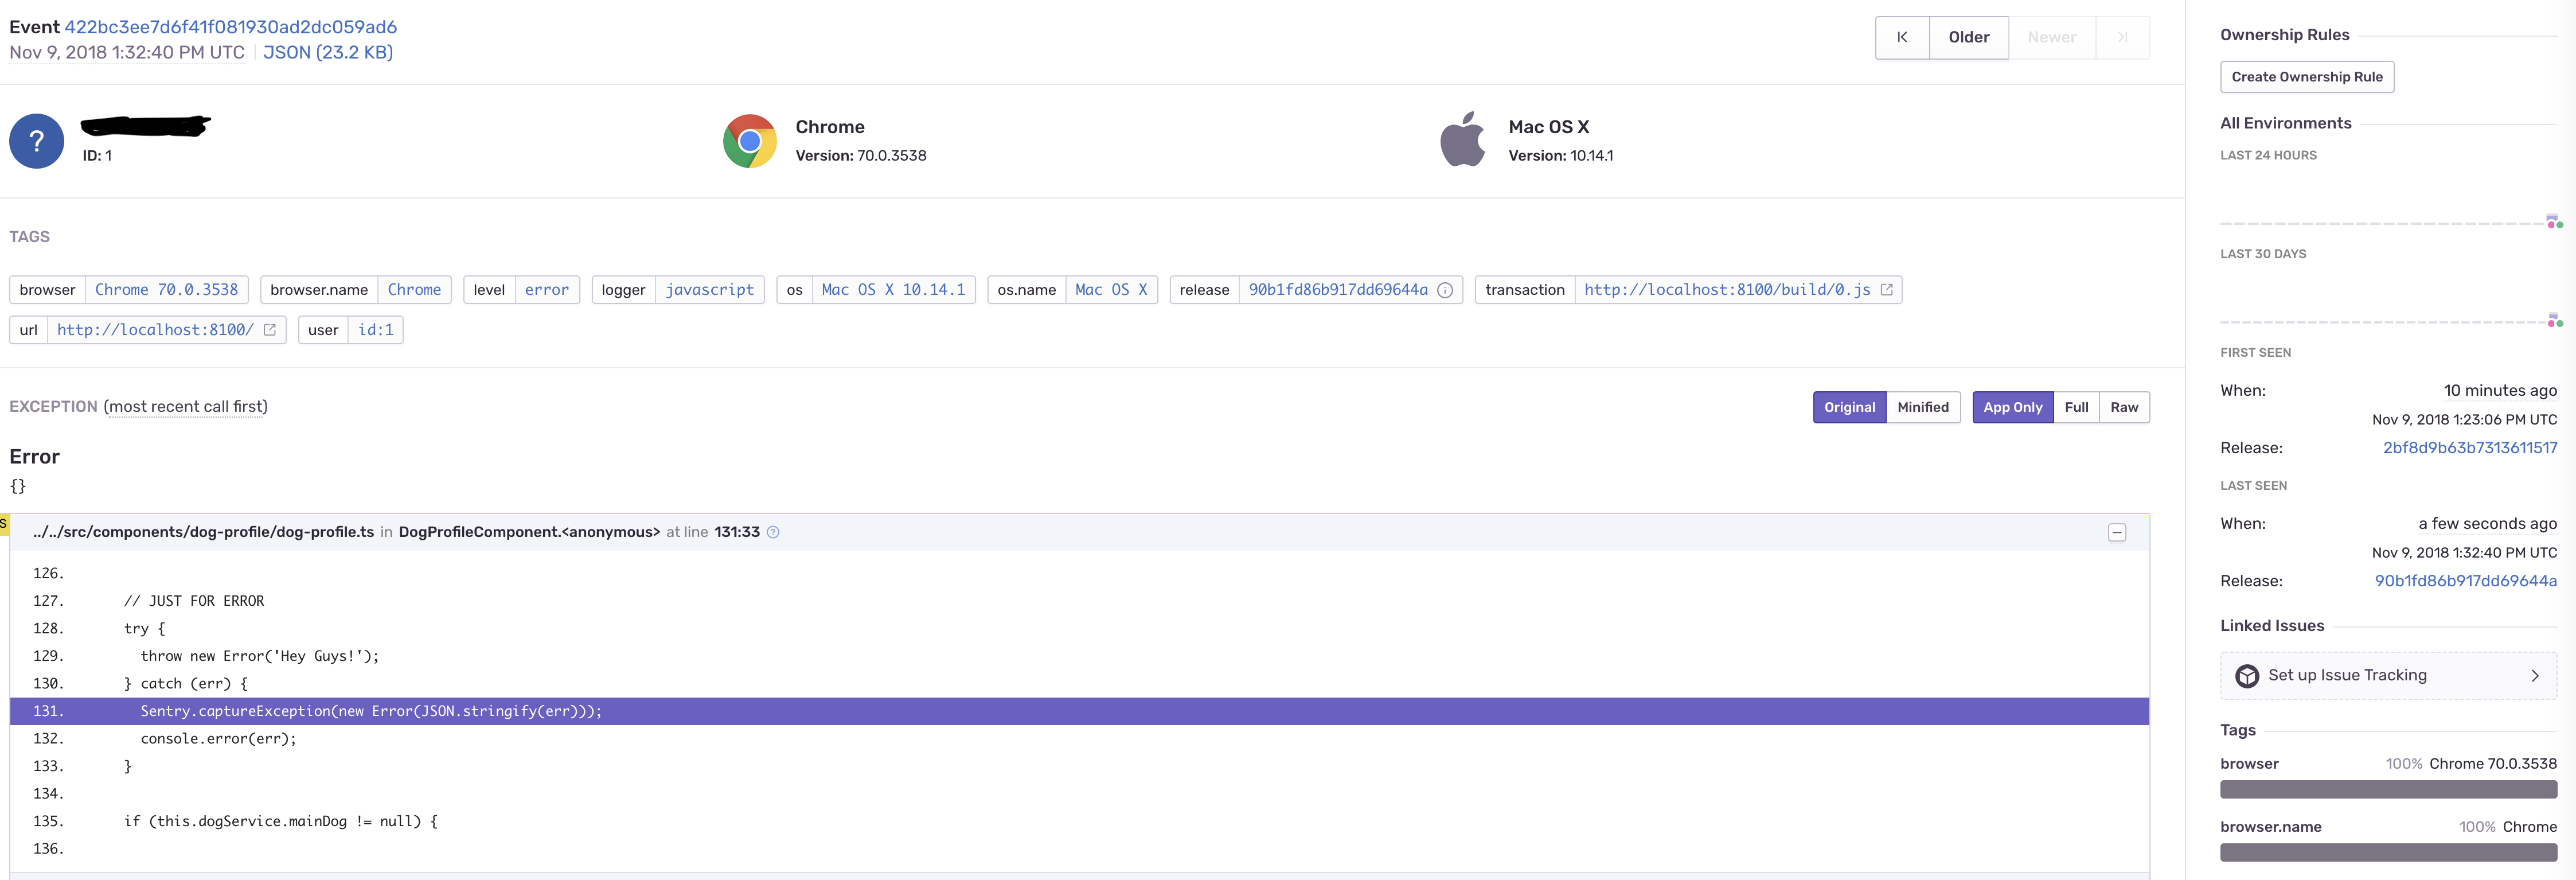Click the info icon next to line 131:33
This screenshot has width=2576, height=880.
point(772,532)
